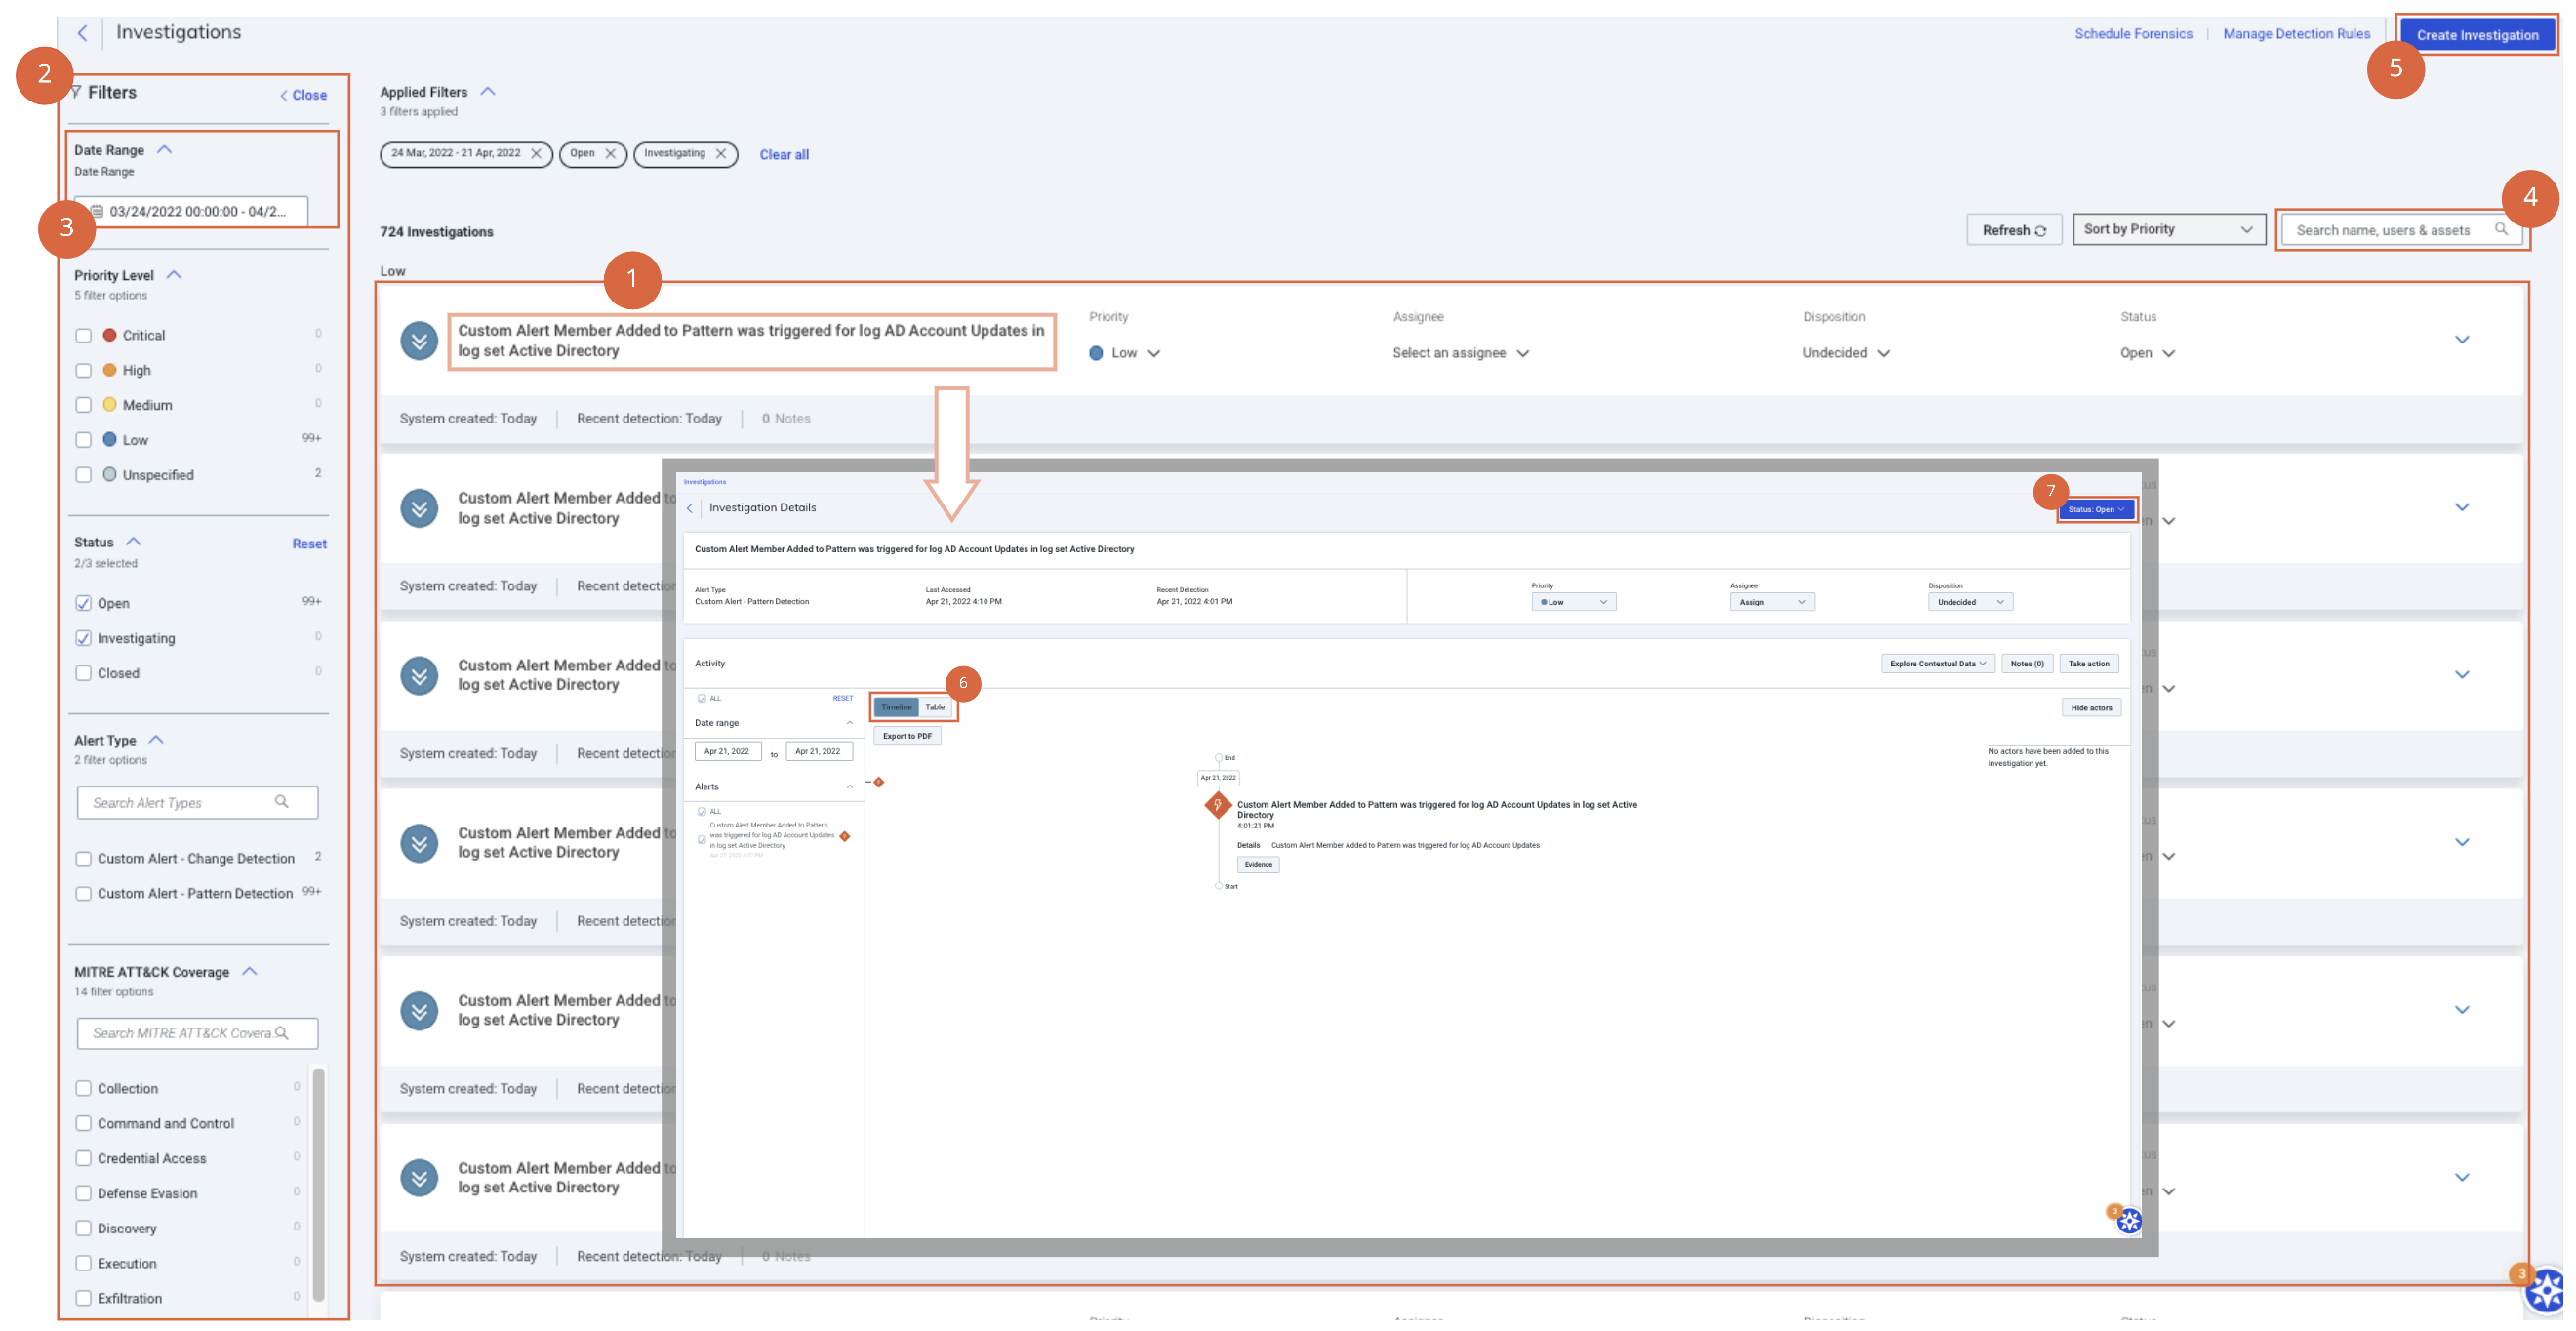This screenshot has height=1331, width=2576.
Task: Switch to the Table tab in Activity
Action: click(x=934, y=708)
